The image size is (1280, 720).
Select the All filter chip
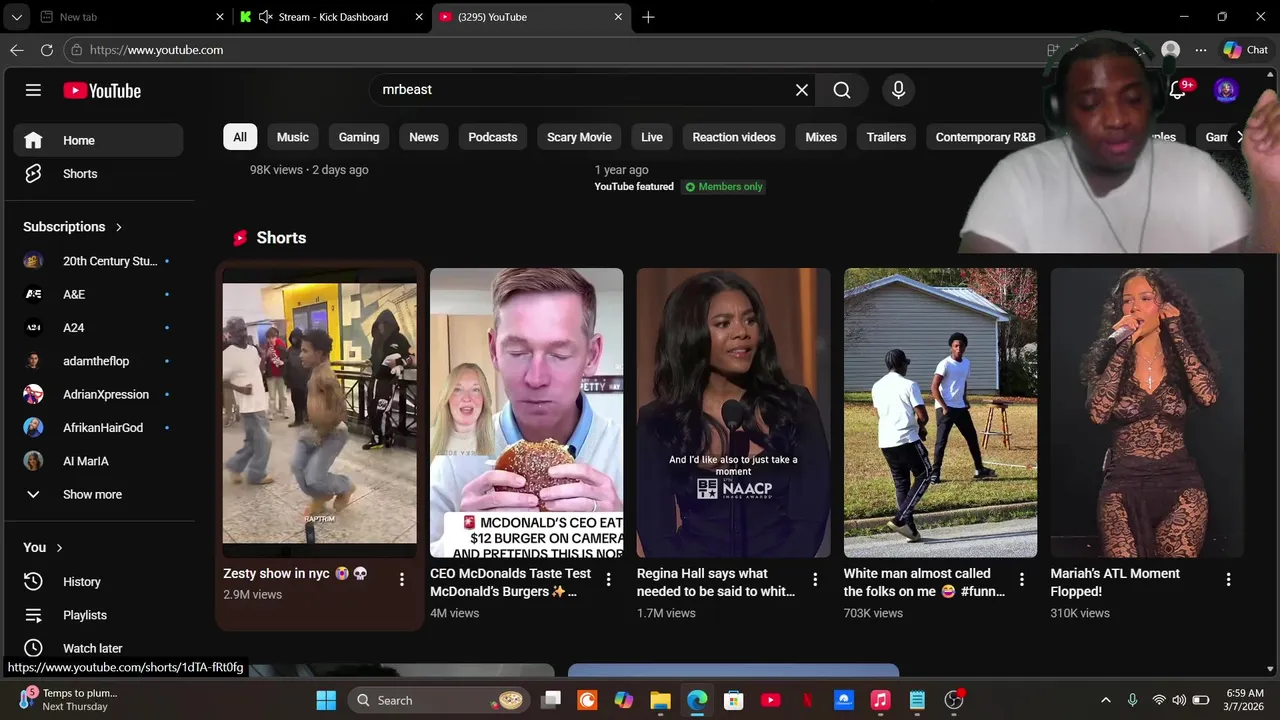(240, 137)
